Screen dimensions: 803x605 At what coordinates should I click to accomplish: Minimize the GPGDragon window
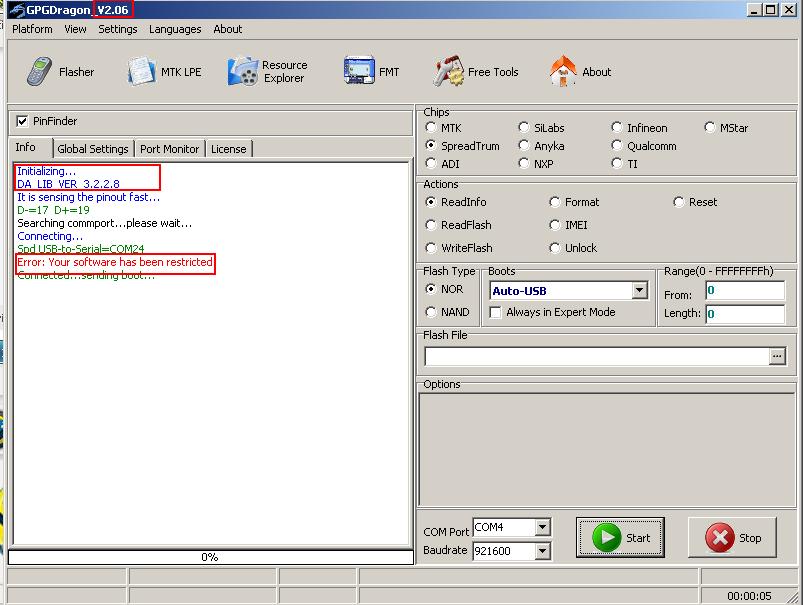[x=754, y=10]
